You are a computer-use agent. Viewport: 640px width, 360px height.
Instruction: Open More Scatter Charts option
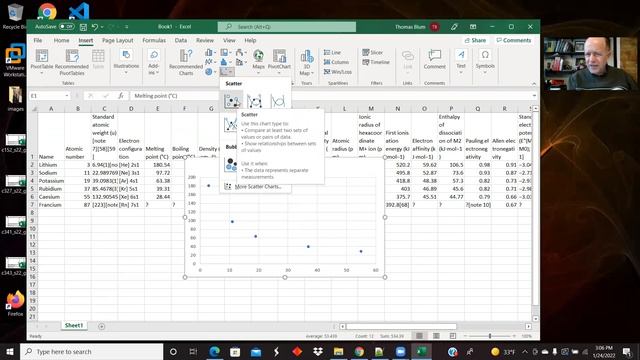(x=258, y=187)
